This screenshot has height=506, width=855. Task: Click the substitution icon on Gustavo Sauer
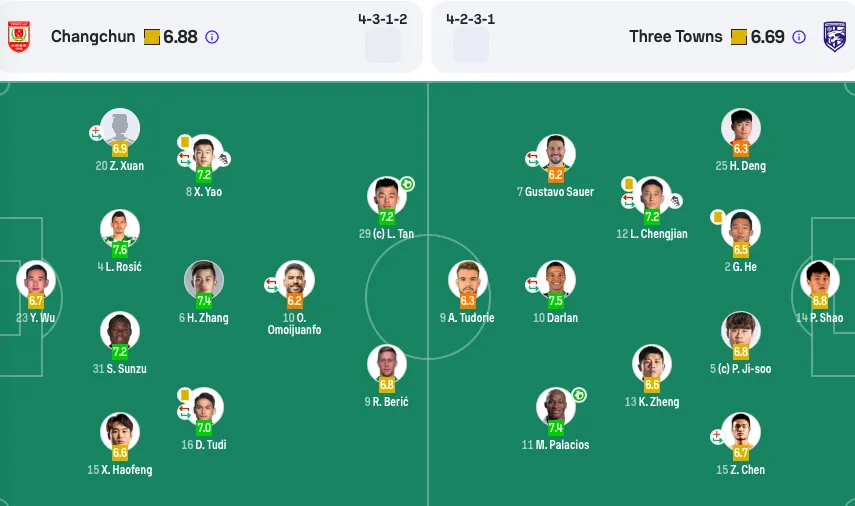pos(532,159)
